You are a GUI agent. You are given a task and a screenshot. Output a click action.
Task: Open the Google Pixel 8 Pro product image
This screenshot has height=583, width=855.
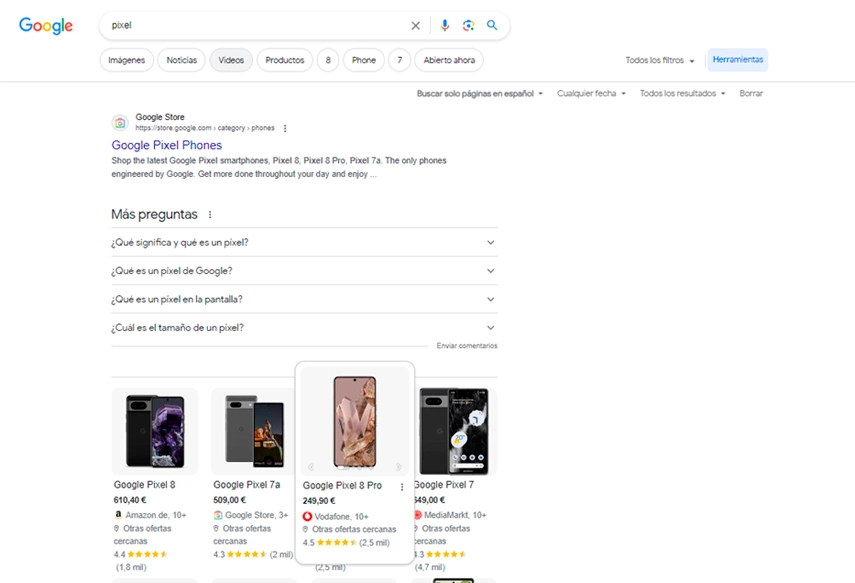[354, 421]
